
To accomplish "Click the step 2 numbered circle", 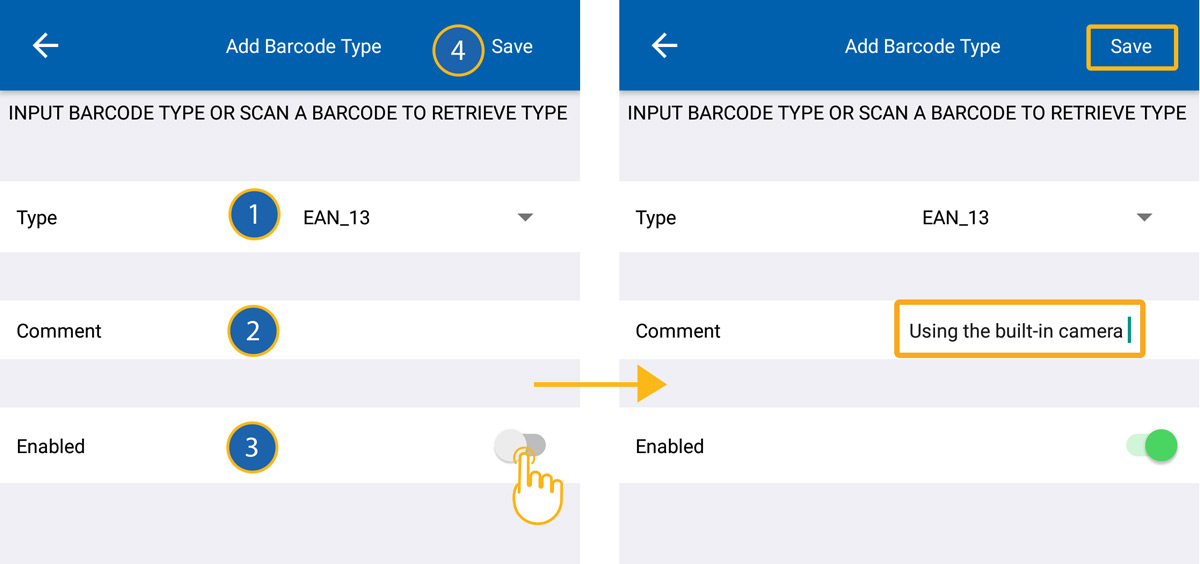I will 253,331.
